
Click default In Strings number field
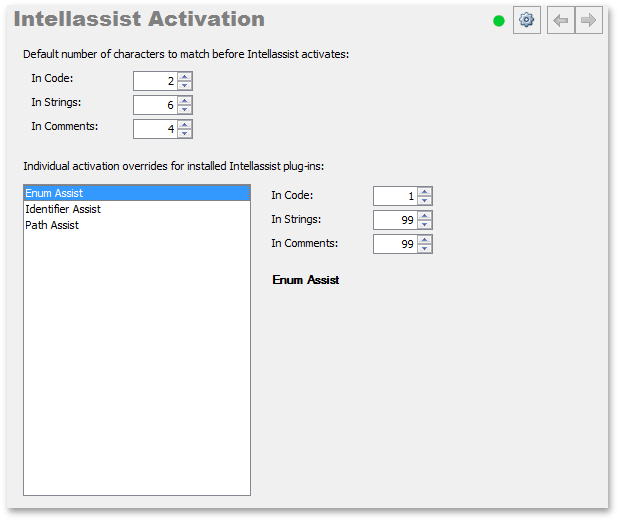coord(155,105)
